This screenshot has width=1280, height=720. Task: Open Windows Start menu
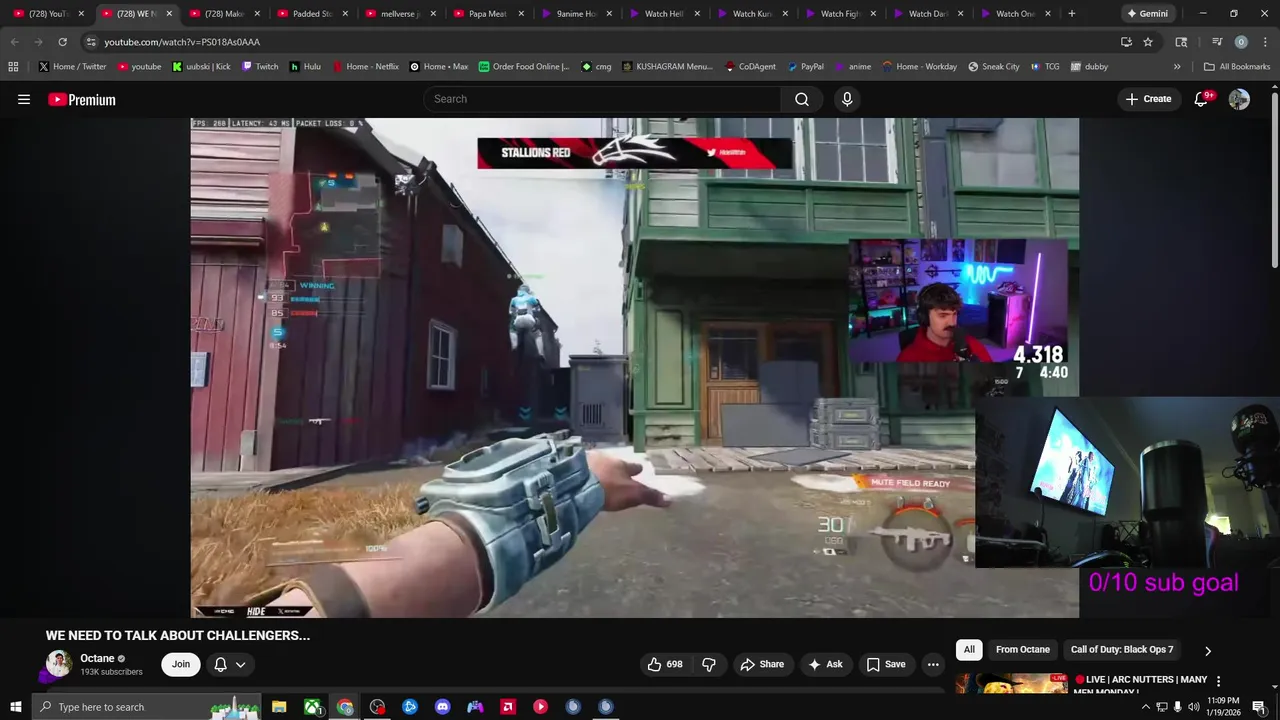coord(15,707)
